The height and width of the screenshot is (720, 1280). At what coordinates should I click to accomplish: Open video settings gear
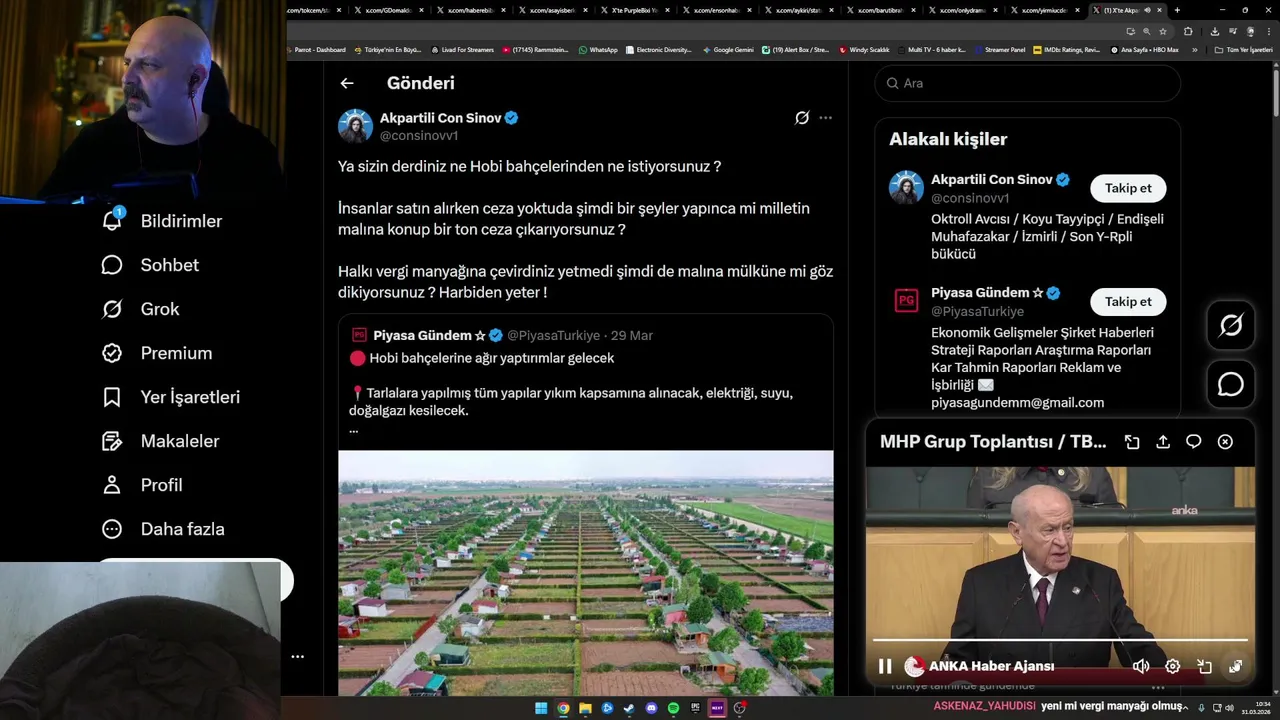point(1173,666)
